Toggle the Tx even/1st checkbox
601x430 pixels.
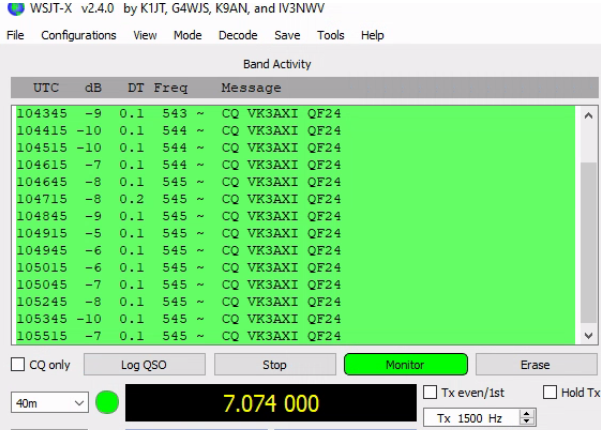(431, 390)
